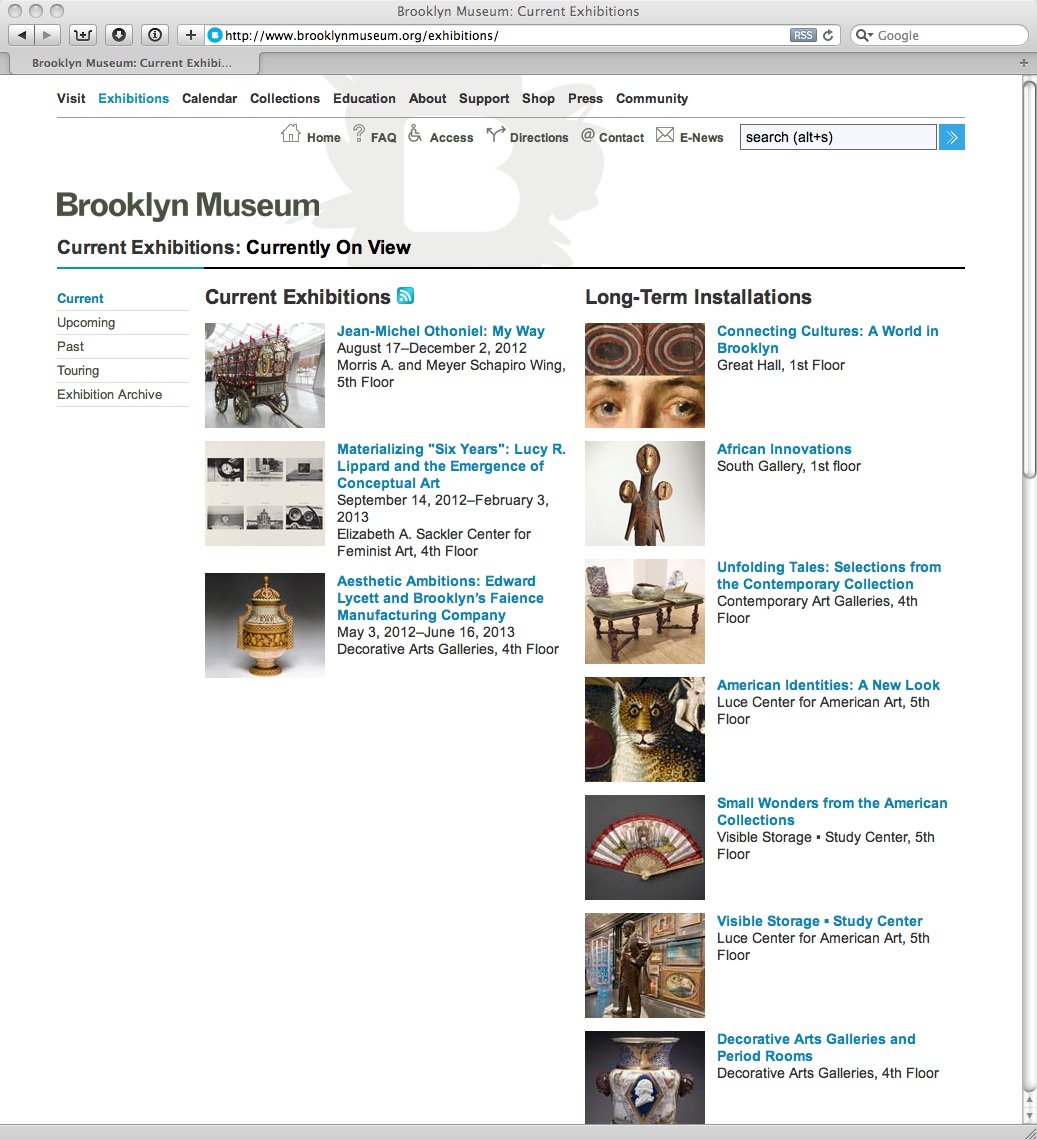The image size is (1037, 1140).
Task: Open Decorative Arts Galleries and Period Rooms
Action: 816,1047
